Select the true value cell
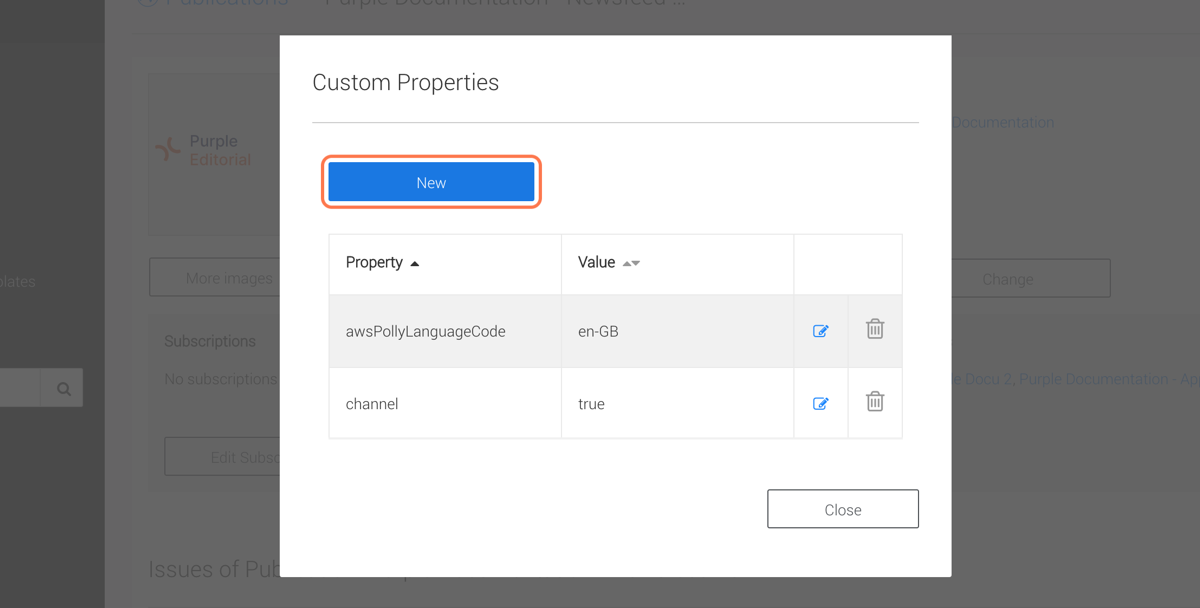Viewport: 1200px width, 608px height. (678, 403)
